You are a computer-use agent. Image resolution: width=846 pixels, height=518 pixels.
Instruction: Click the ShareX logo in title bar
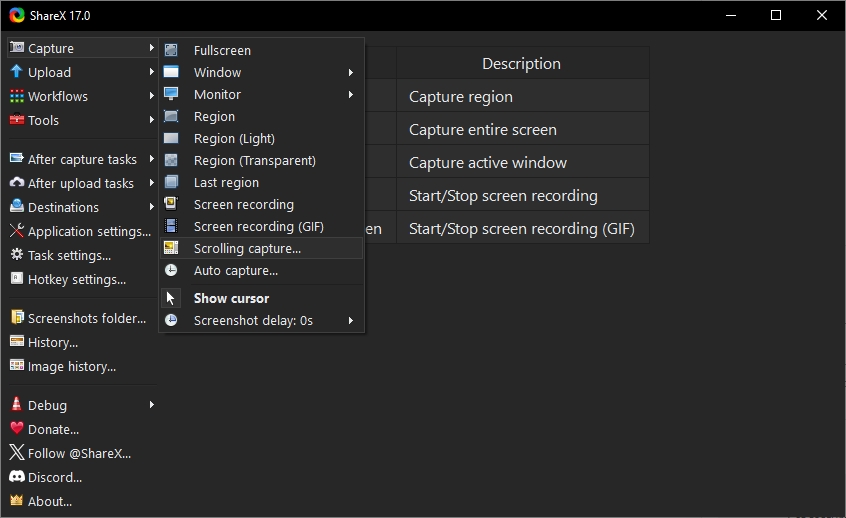point(17,15)
